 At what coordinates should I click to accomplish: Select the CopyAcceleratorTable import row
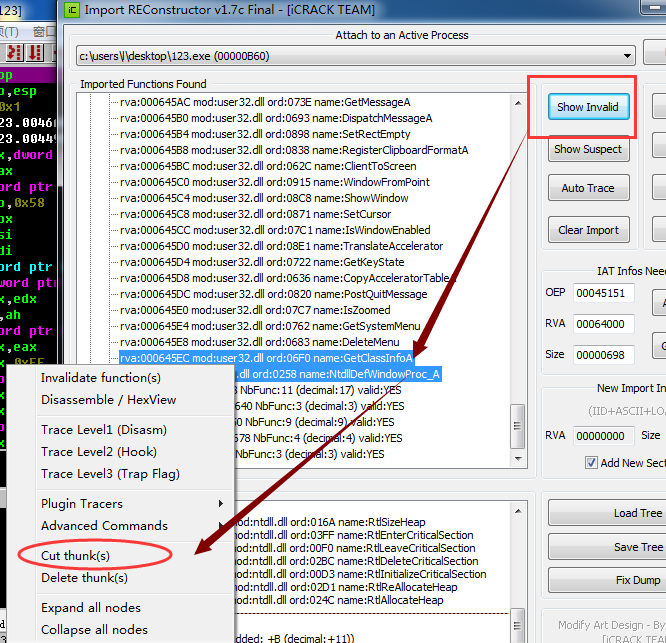pos(288,278)
